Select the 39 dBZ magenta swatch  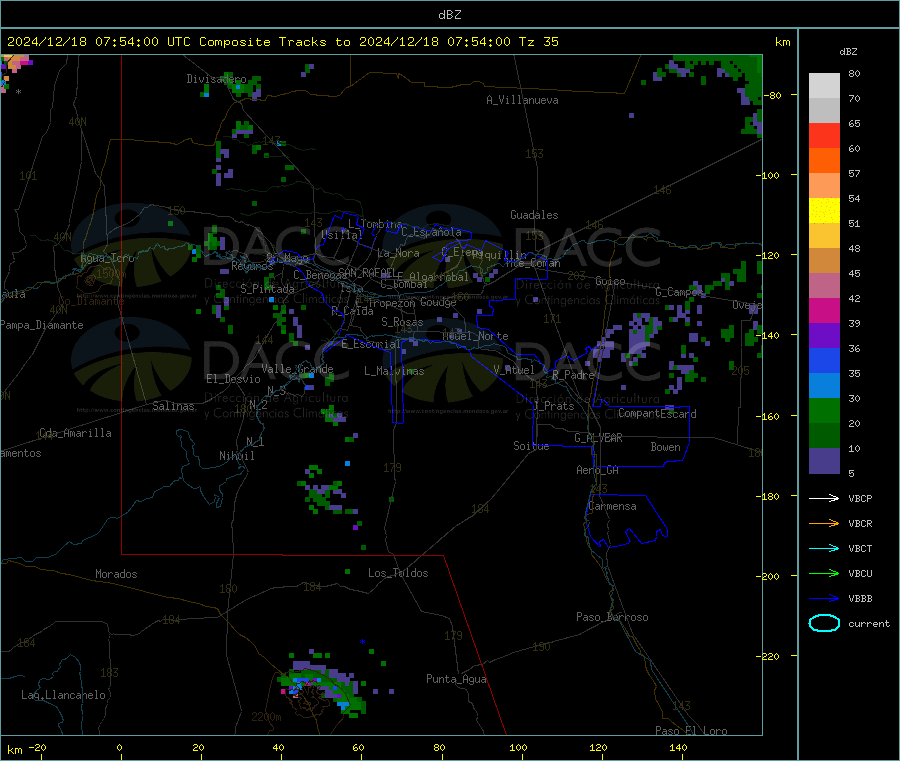point(824,310)
